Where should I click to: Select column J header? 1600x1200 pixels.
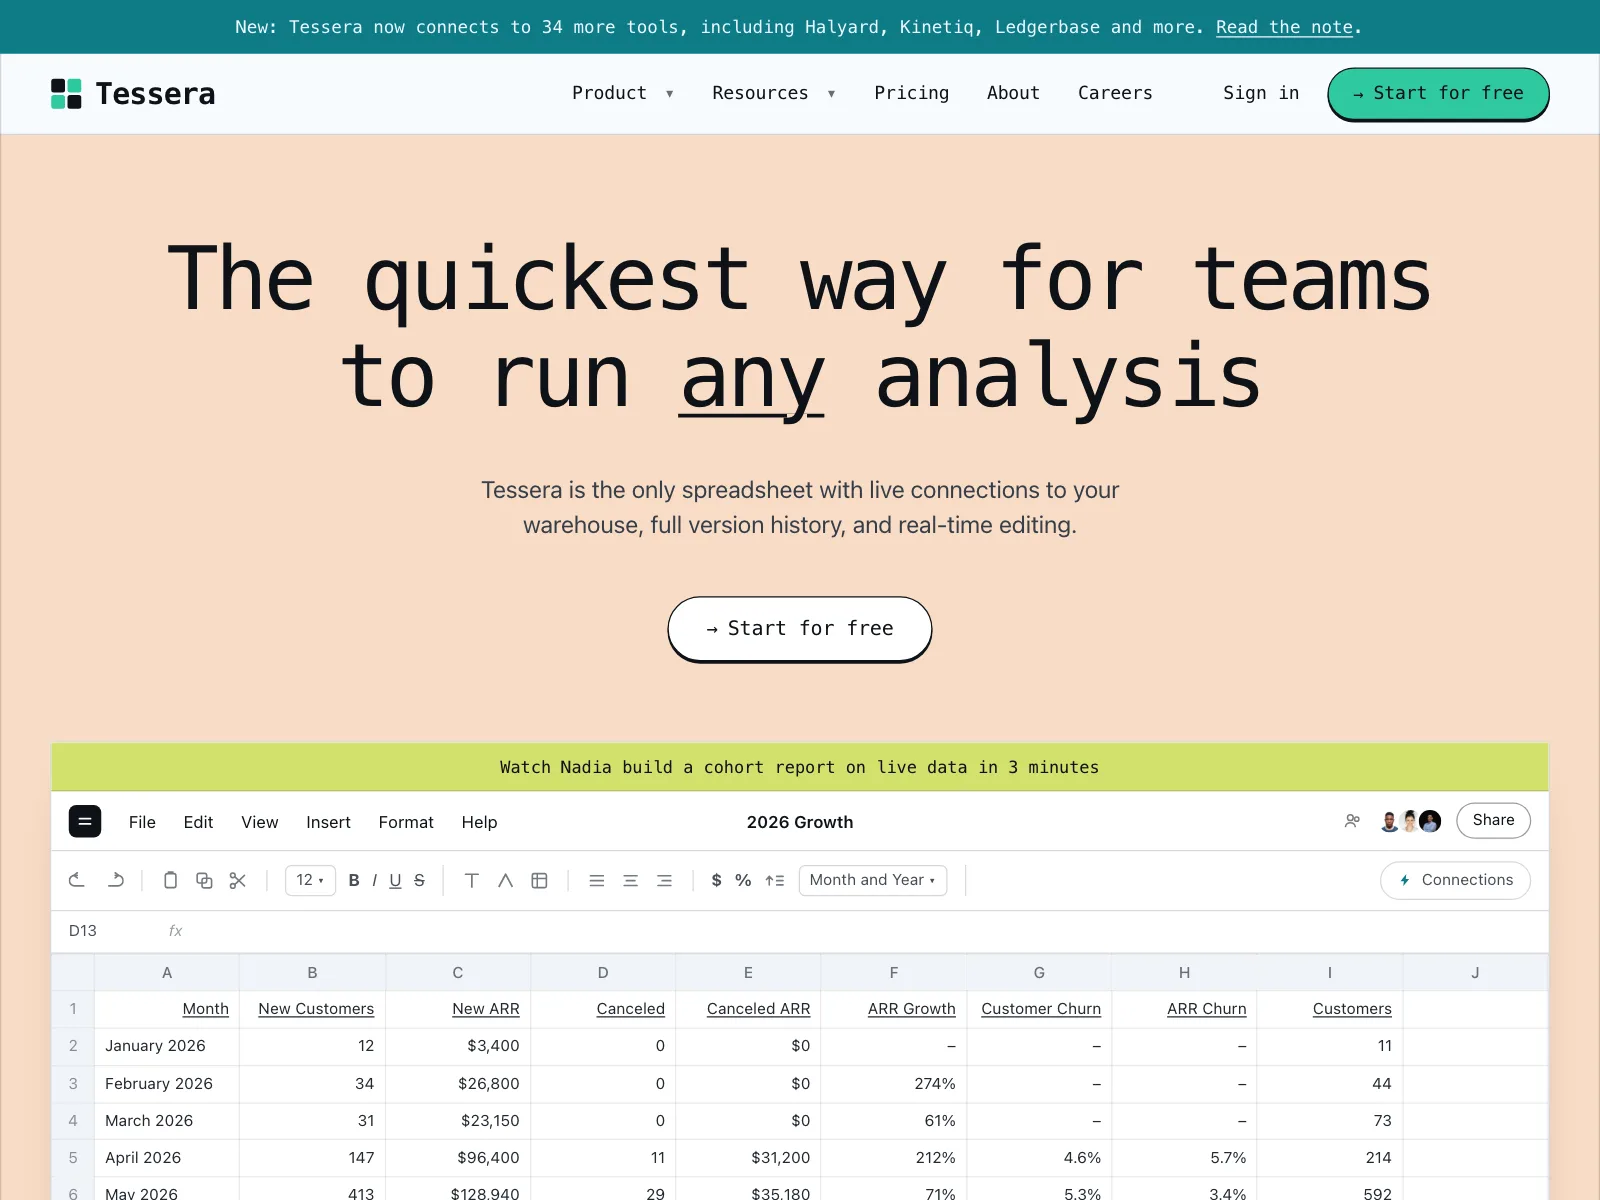pyautogui.click(x=1475, y=972)
